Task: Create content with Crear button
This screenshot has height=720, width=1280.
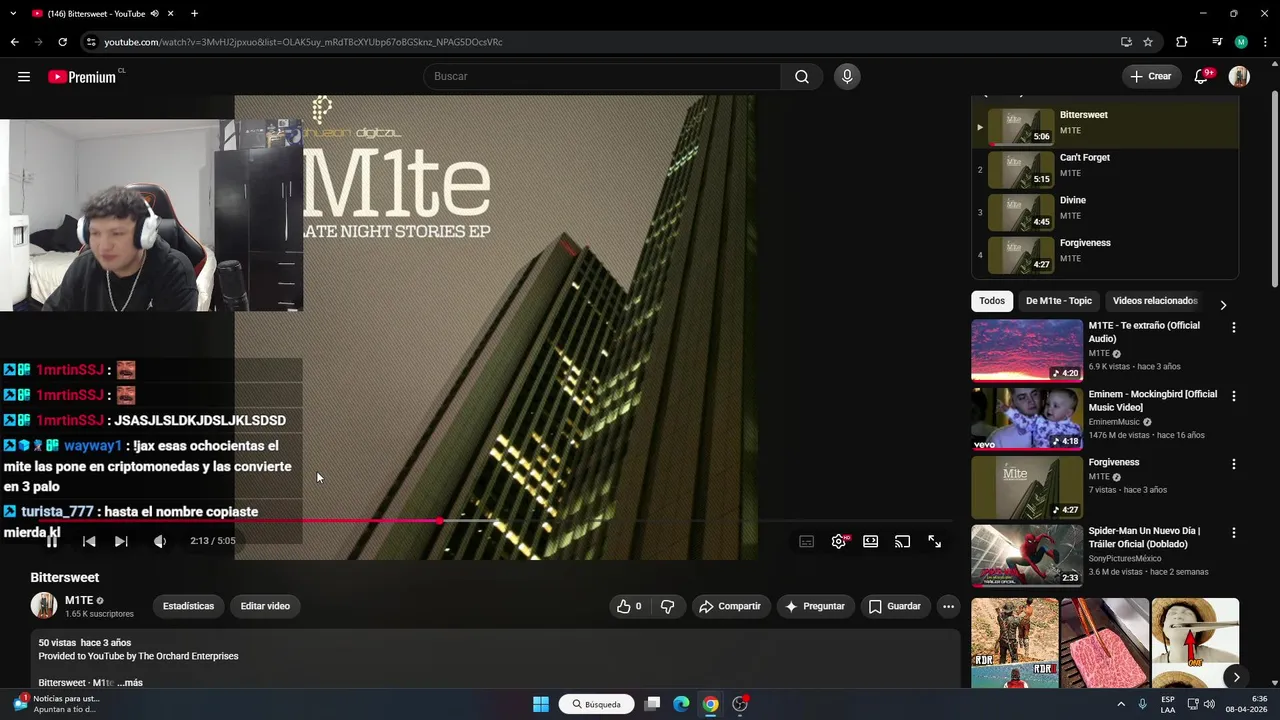Action: (1151, 77)
